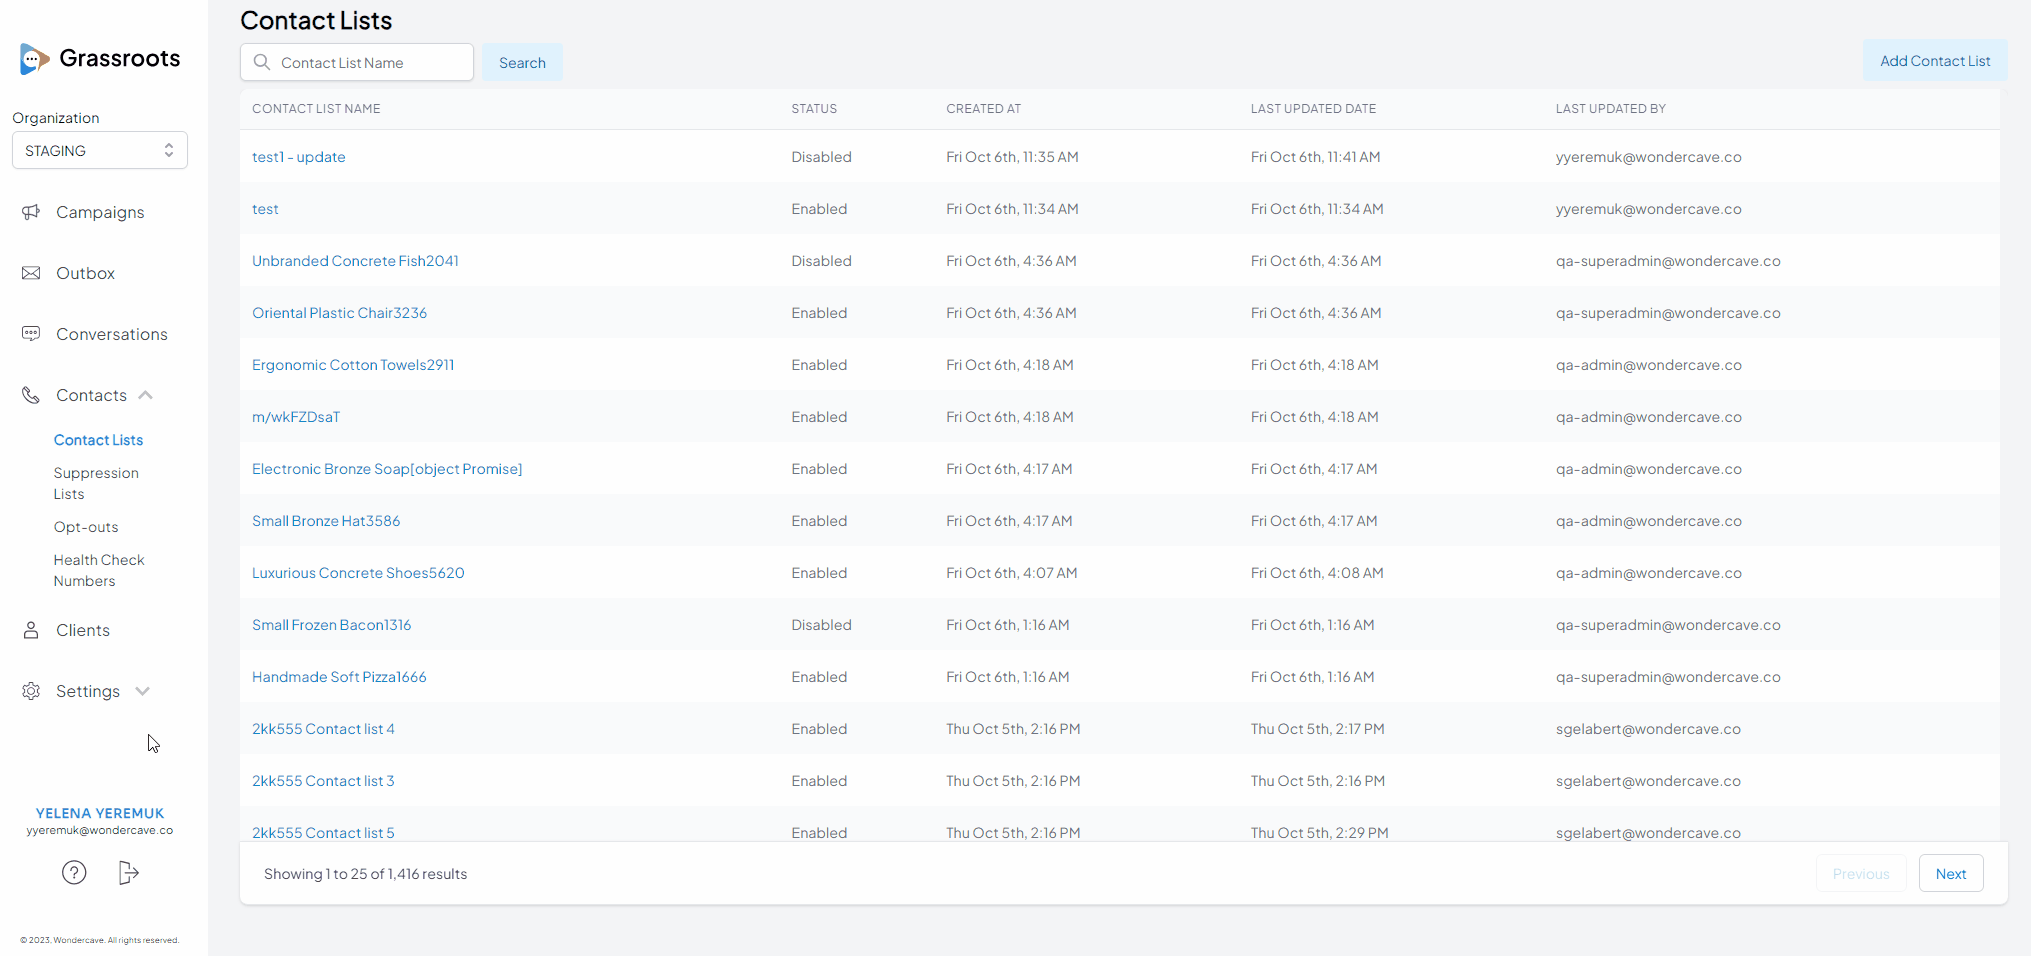Screen dimensions: 2031x956
Task: Expand the Settings menu chevron
Action: (x=143, y=691)
